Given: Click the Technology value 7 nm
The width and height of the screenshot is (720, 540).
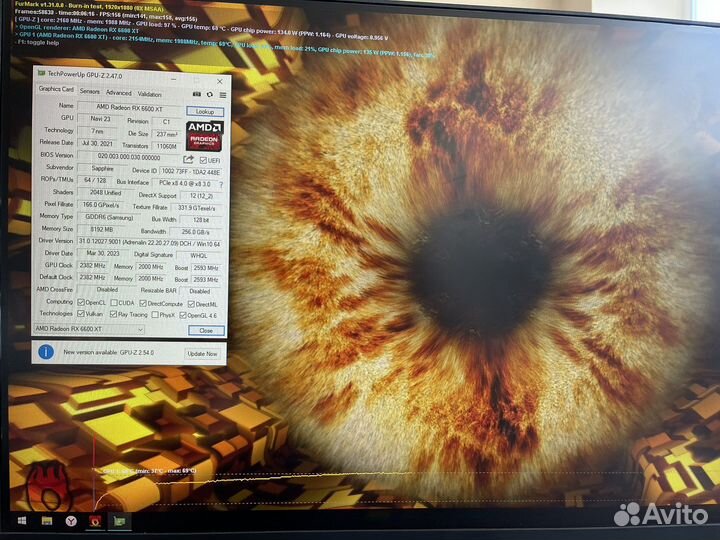Looking at the screenshot, I should [97, 131].
